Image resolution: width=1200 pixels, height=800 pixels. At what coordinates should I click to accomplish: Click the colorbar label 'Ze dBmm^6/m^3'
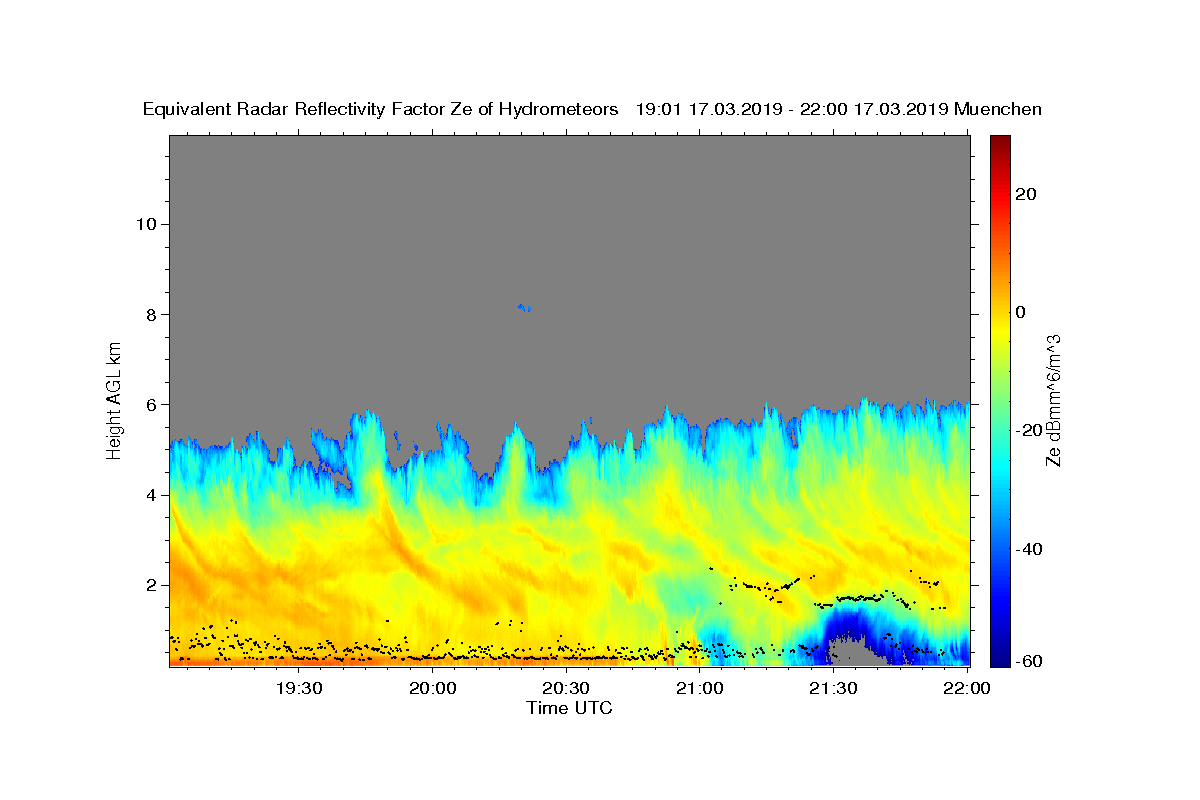point(1052,400)
